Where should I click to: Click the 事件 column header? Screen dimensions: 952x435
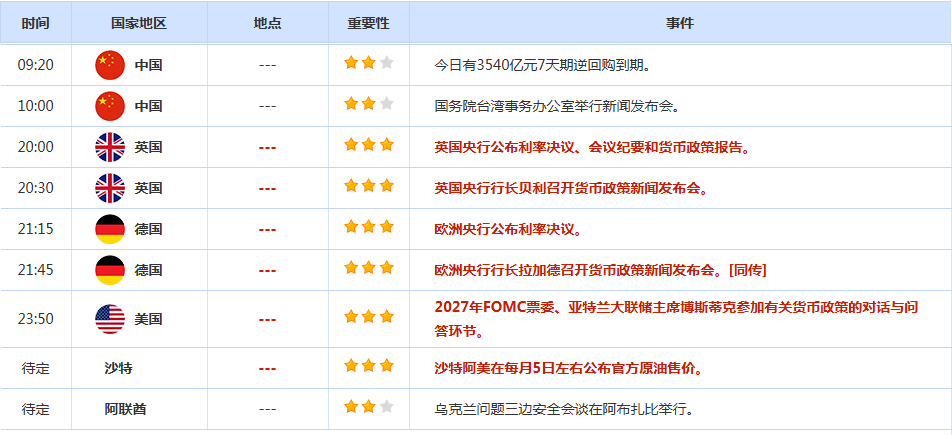pyautogui.click(x=679, y=23)
